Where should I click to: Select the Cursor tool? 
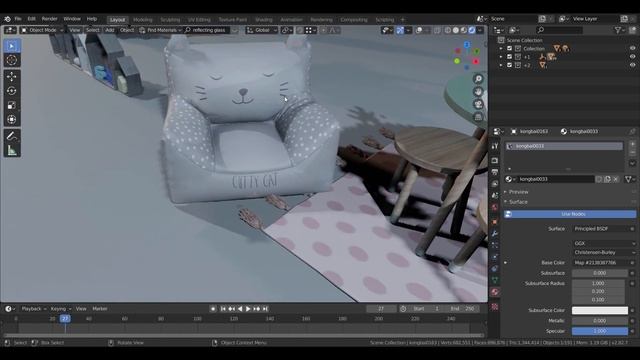pyautogui.click(x=12, y=60)
